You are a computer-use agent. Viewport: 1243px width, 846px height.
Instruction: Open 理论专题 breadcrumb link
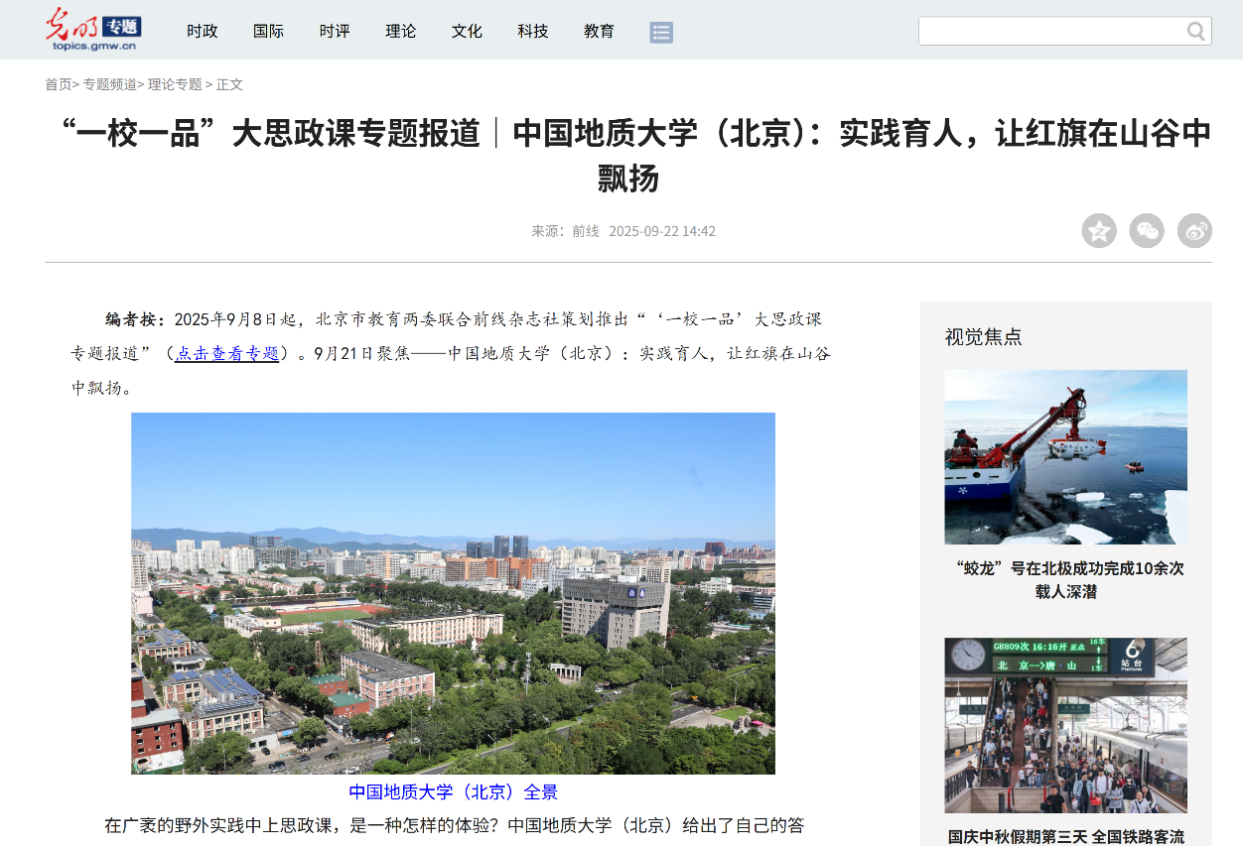[x=175, y=85]
